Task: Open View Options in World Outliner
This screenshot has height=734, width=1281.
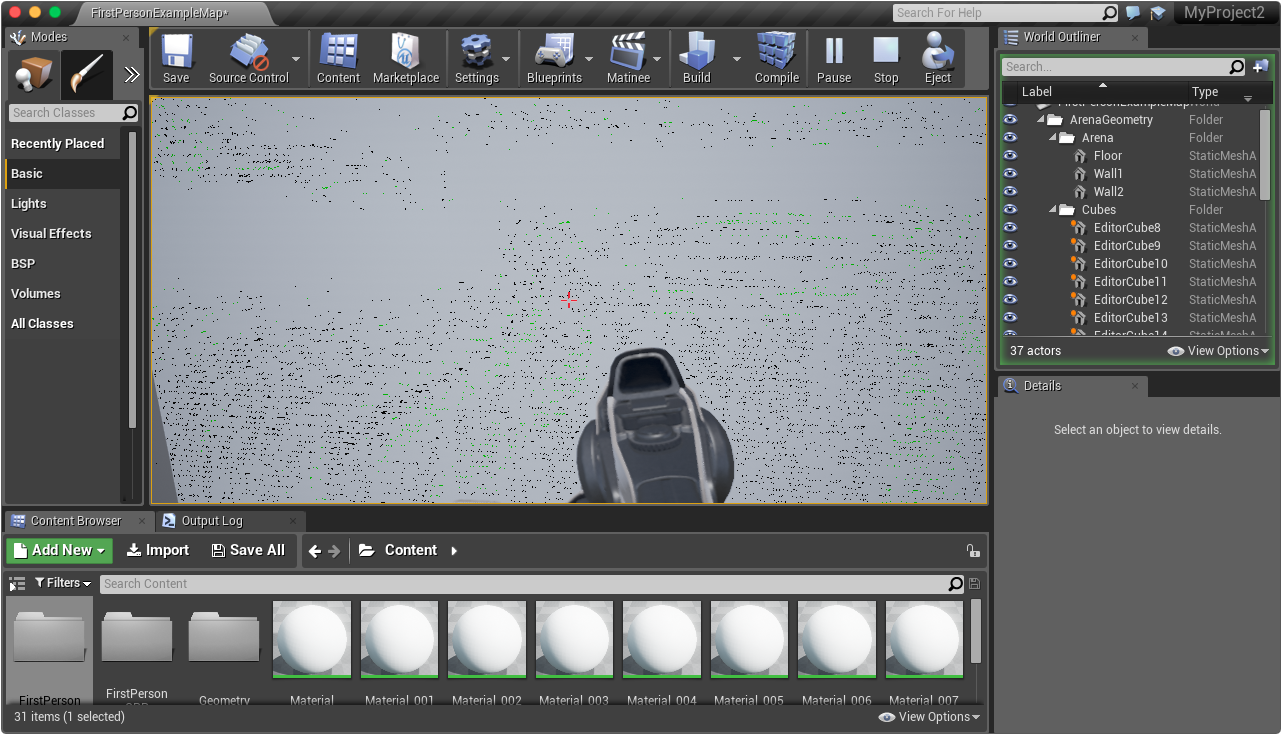Action: coord(1216,350)
